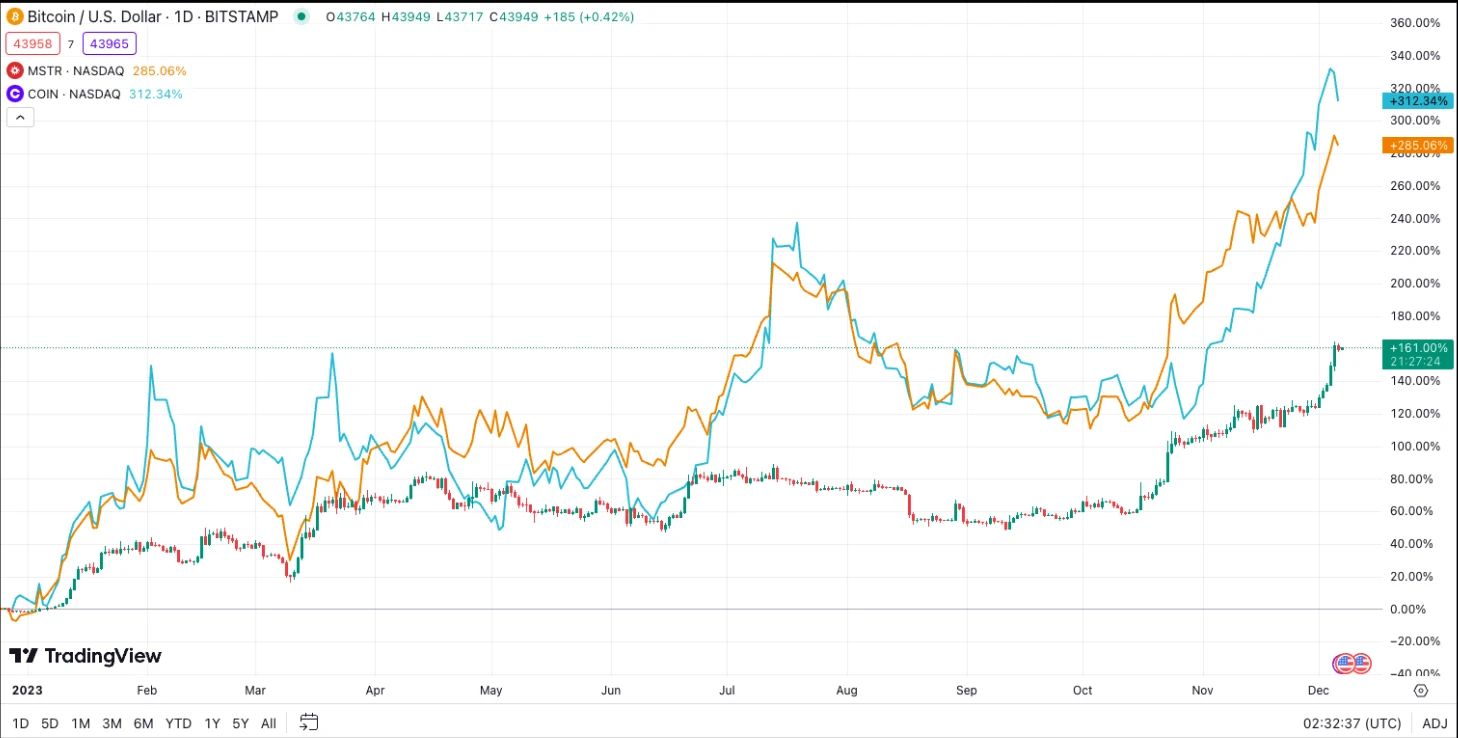
Task: Click the 260.00% price axis label
Action: pyautogui.click(x=1415, y=186)
